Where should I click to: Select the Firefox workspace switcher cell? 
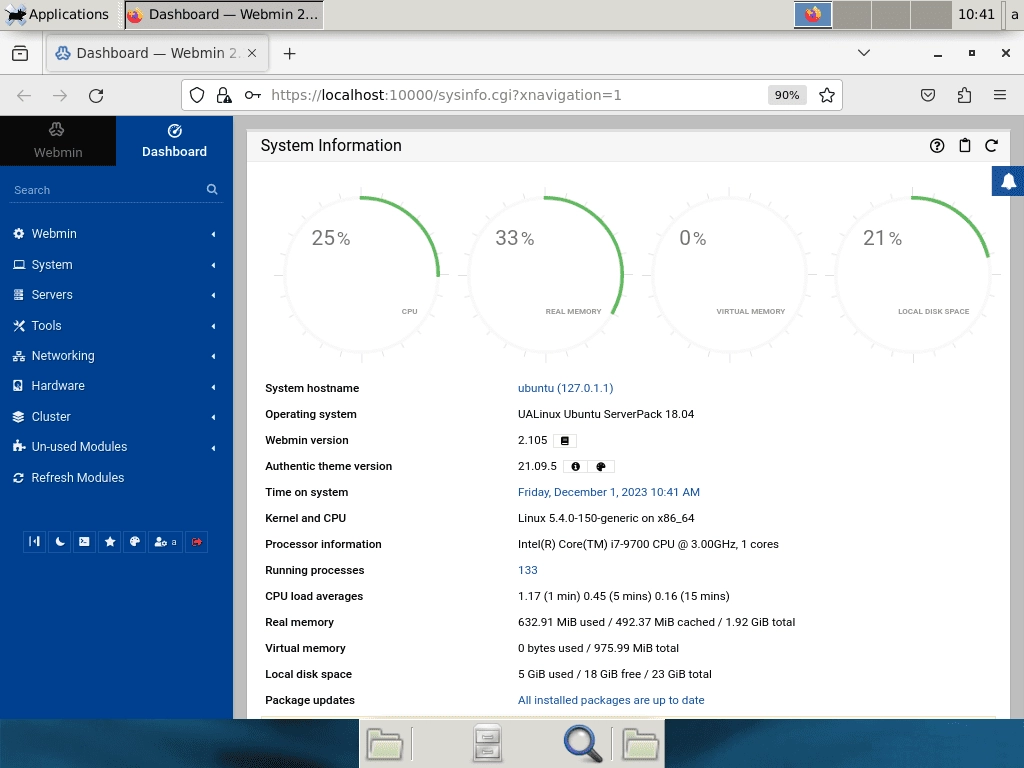pos(812,14)
